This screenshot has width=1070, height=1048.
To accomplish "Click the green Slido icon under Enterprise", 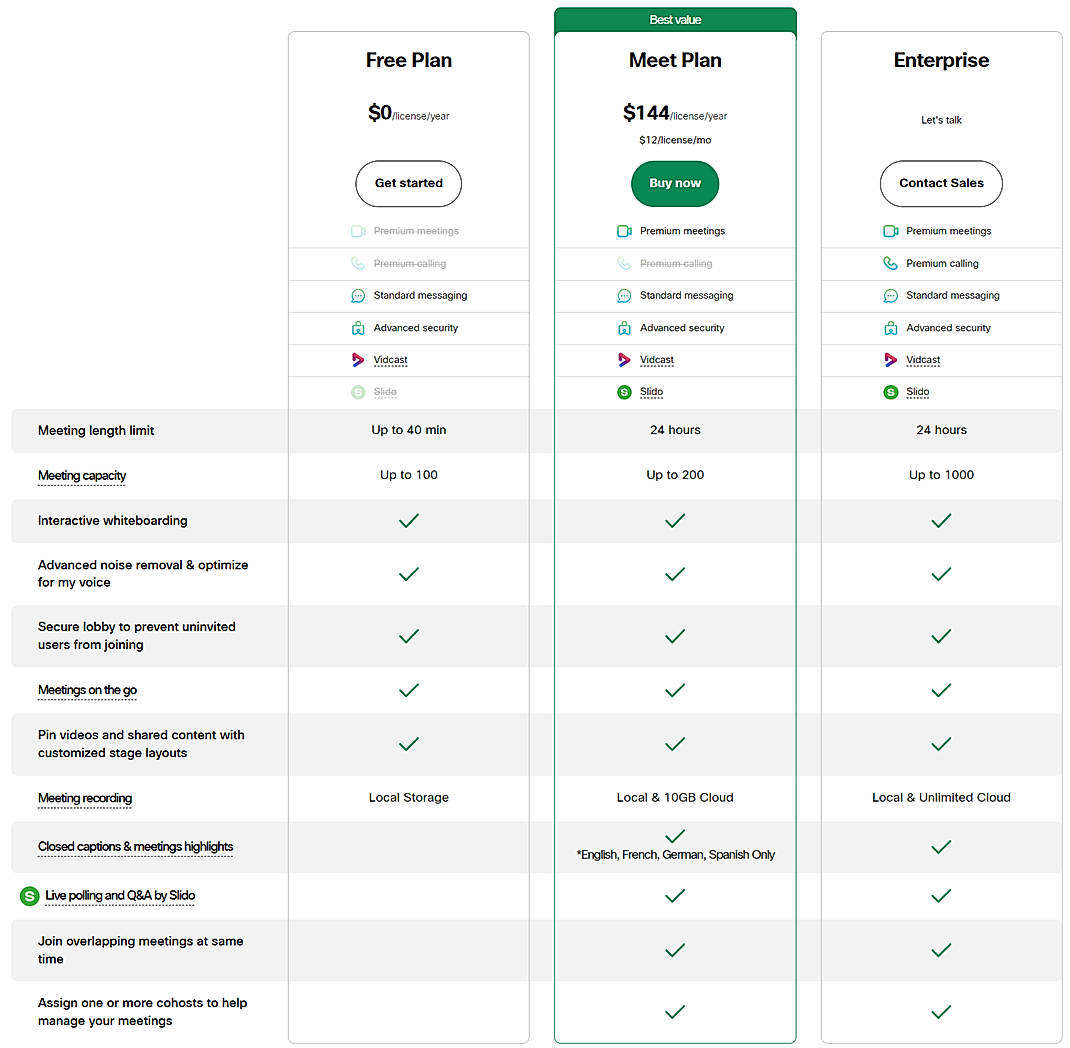I will pyautogui.click(x=890, y=392).
